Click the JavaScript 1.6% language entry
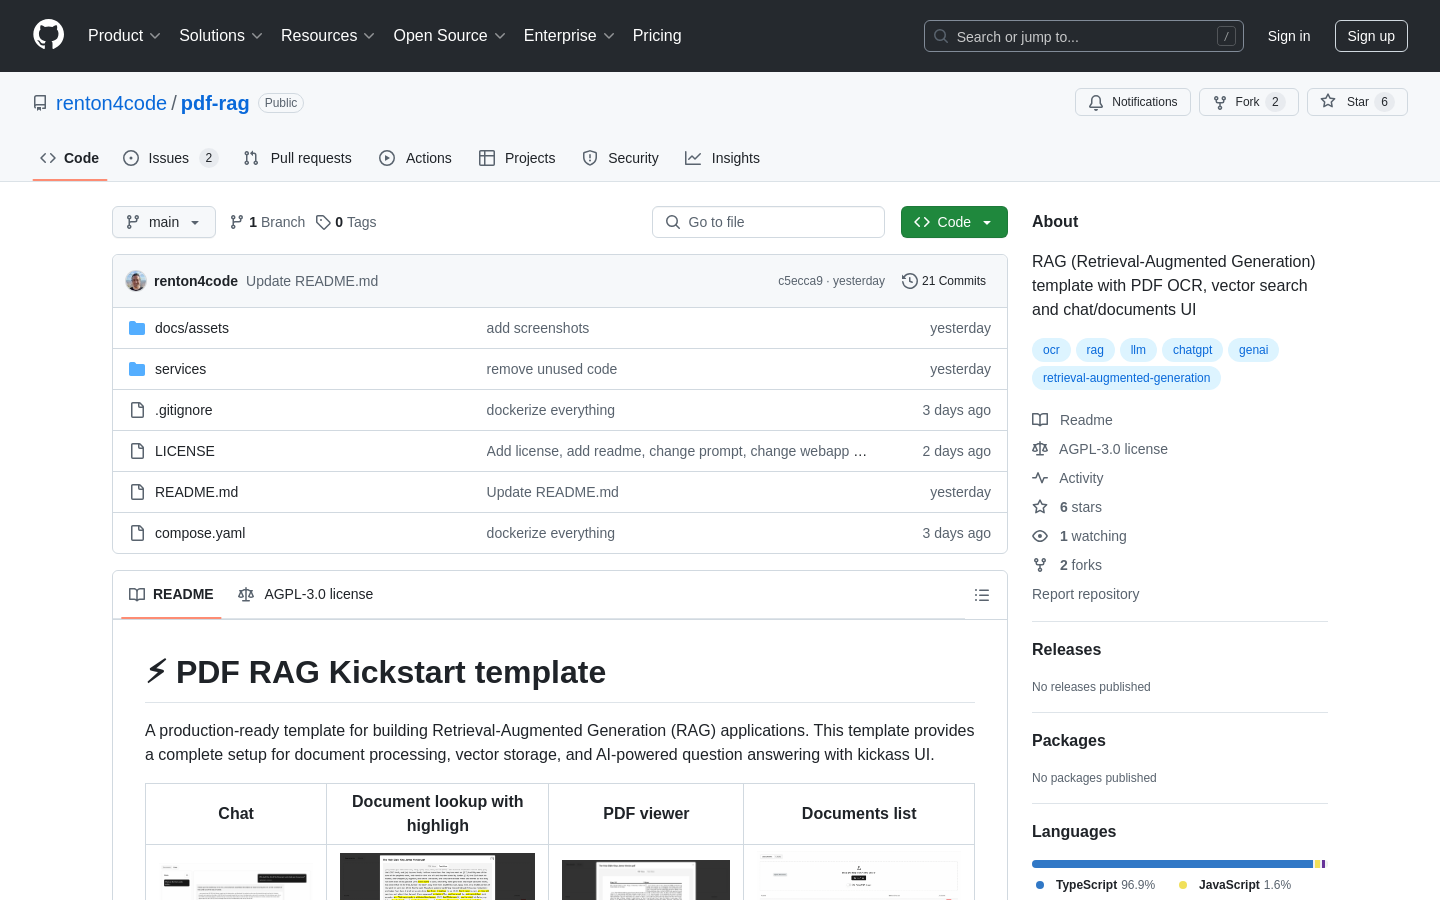This screenshot has width=1440, height=900. click(x=1234, y=885)
